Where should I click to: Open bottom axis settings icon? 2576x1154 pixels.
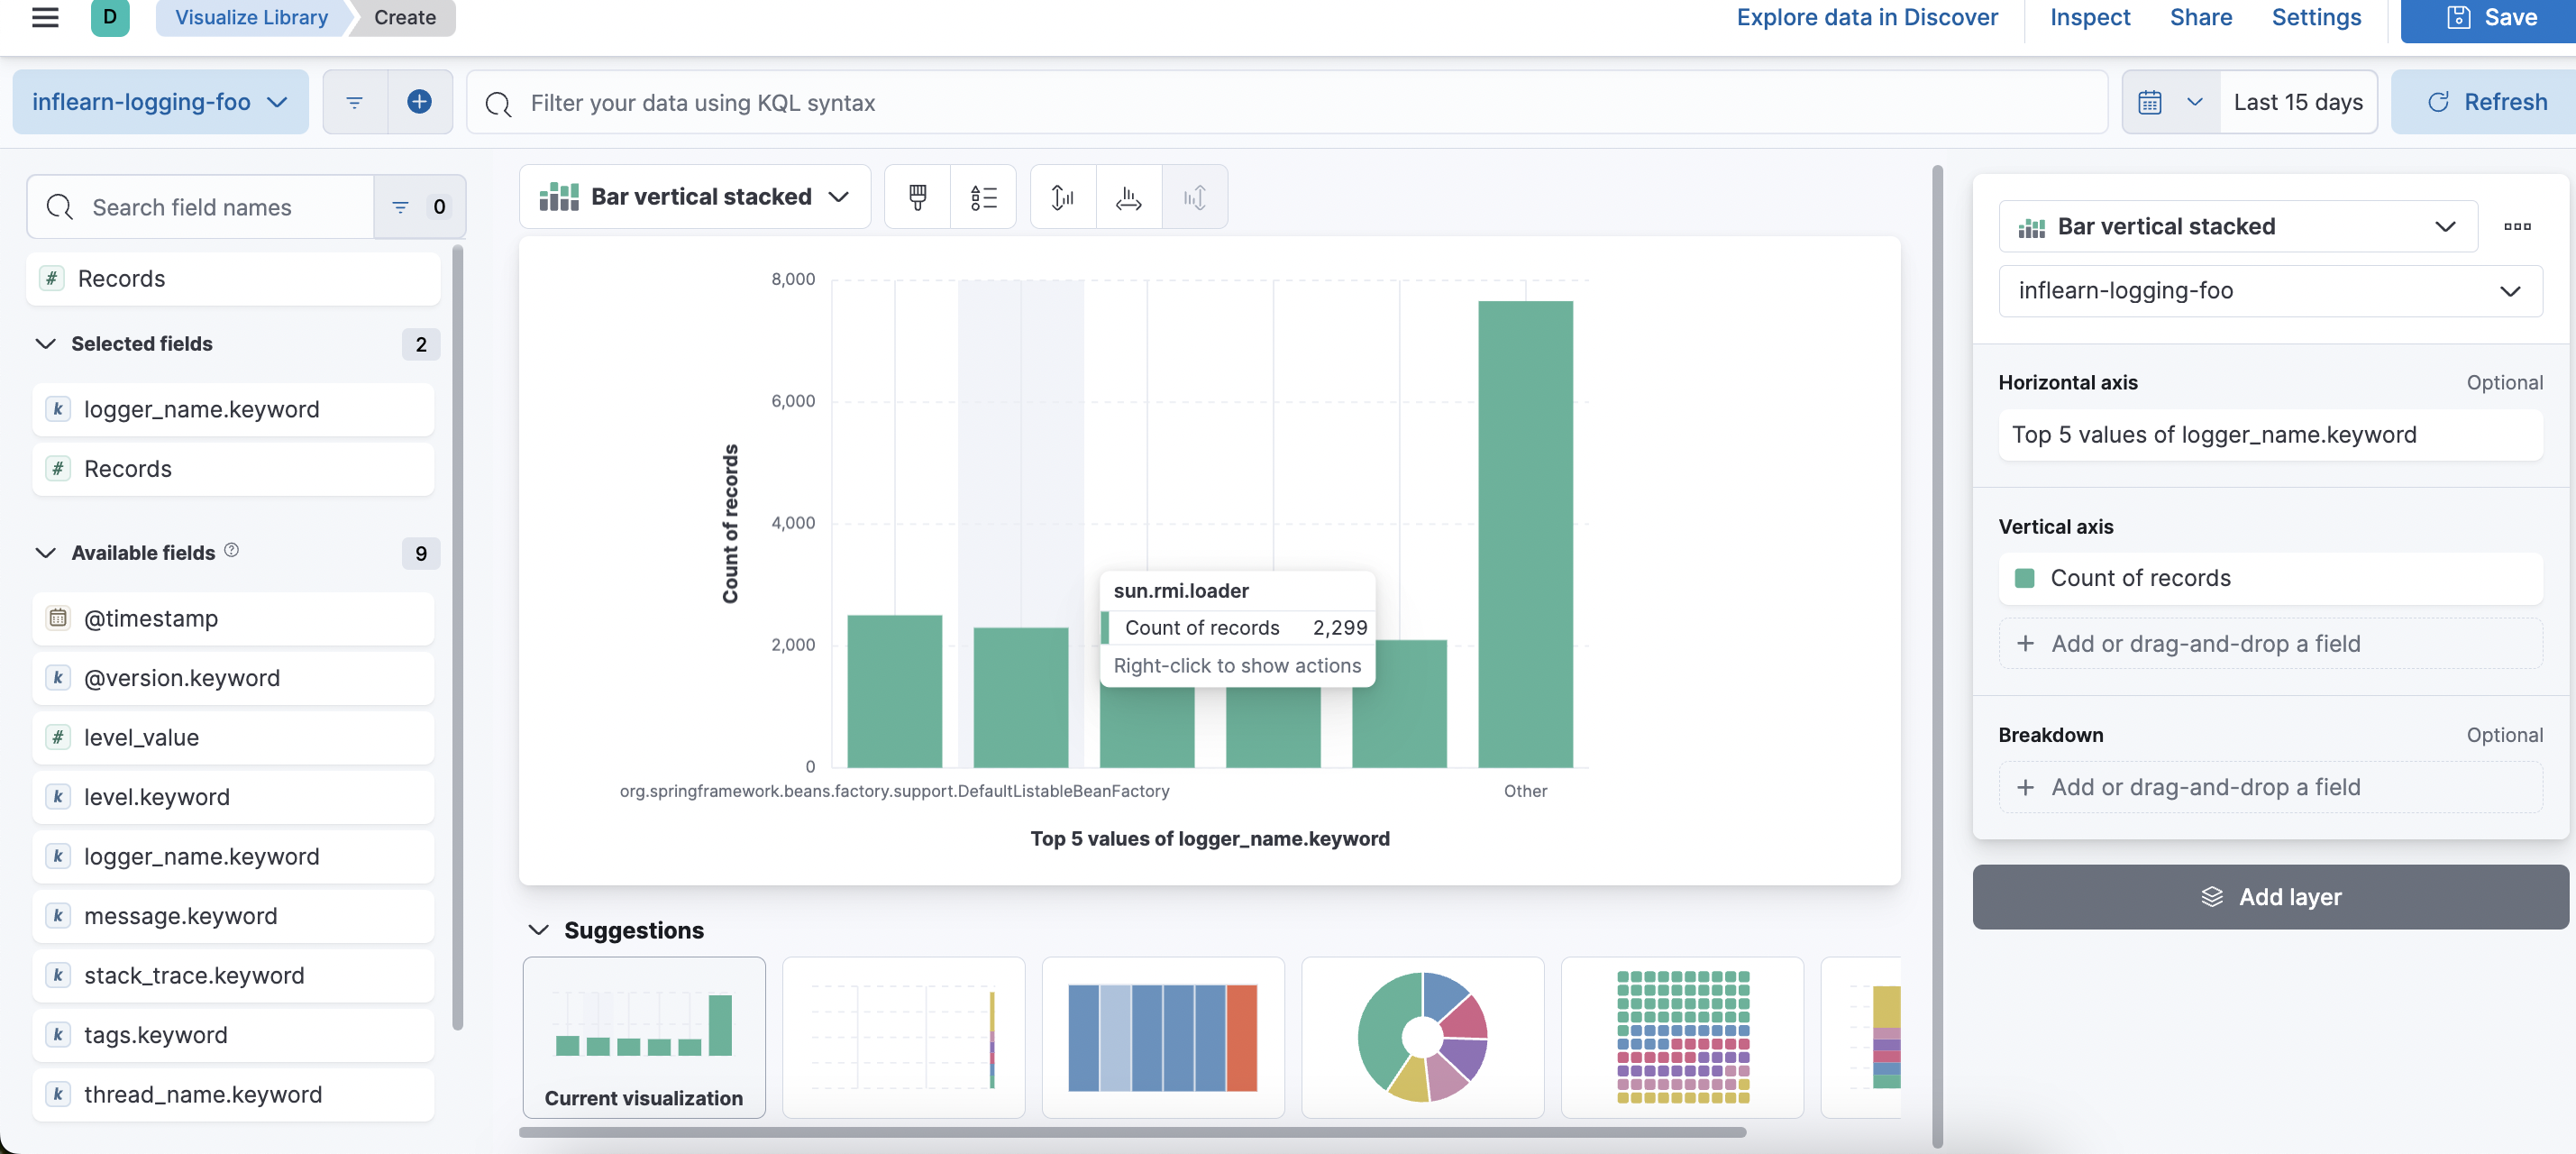pyautogui.click(x=1129, y=197)
